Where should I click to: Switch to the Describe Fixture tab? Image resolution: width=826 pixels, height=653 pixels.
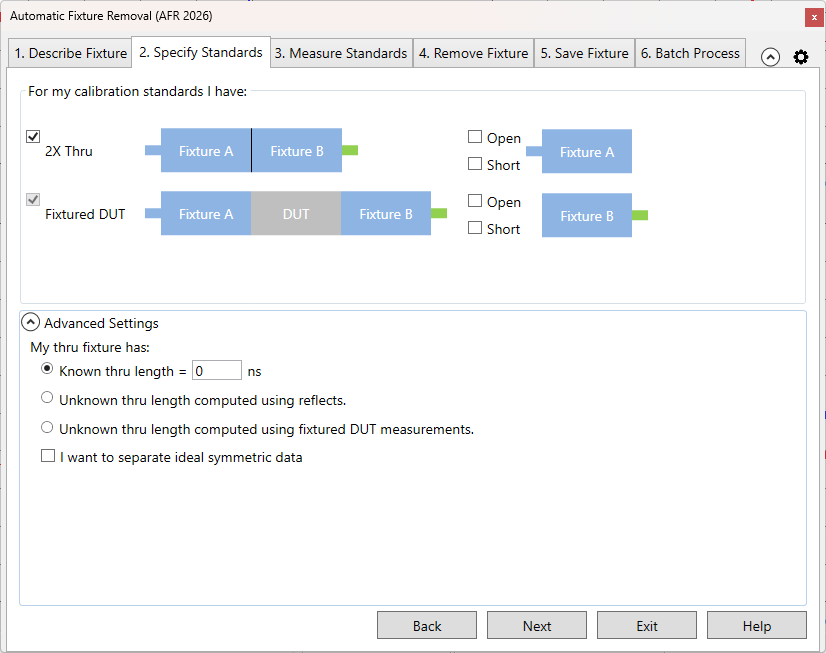point(70,54)
